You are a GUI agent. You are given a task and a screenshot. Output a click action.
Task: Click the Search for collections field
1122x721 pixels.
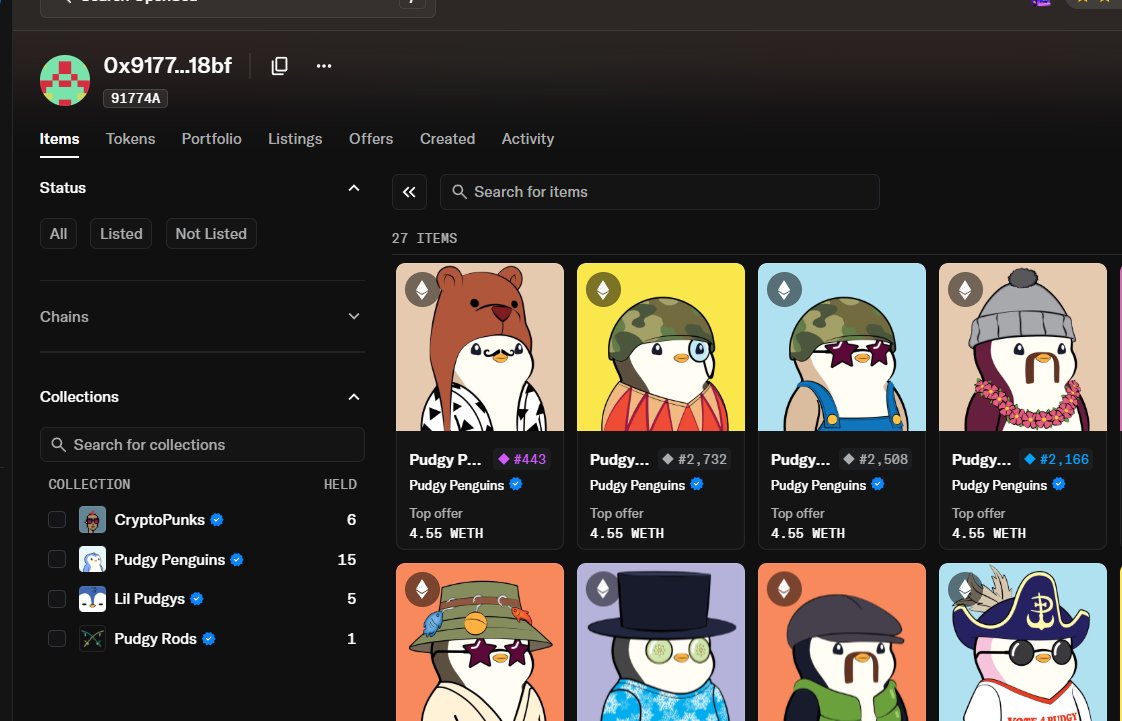tap(203, 444)
